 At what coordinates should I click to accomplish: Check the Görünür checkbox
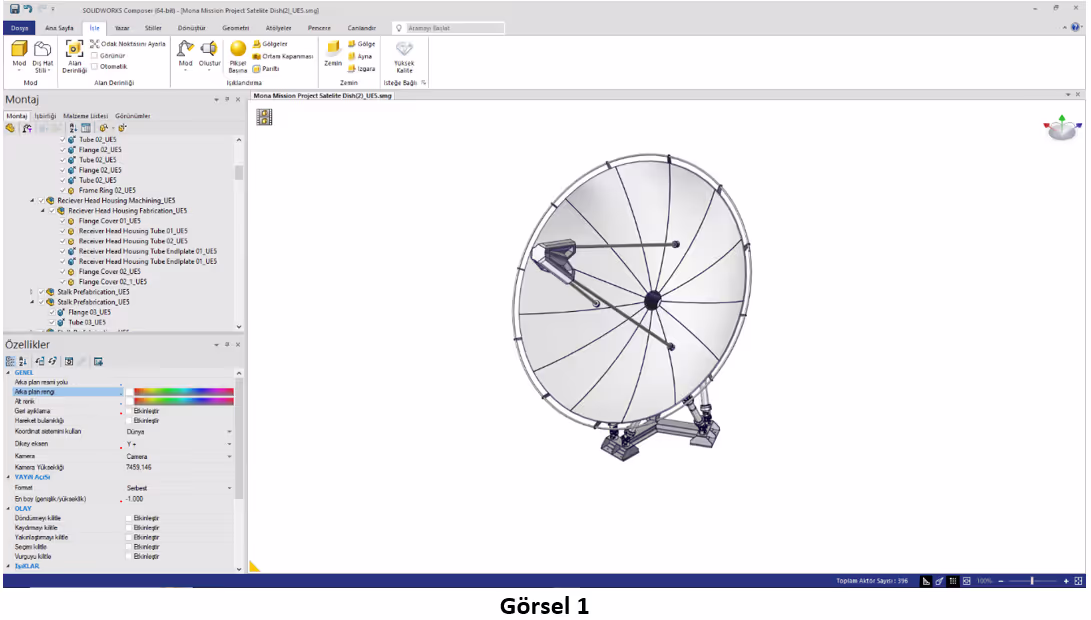click(x=95, y=56)
